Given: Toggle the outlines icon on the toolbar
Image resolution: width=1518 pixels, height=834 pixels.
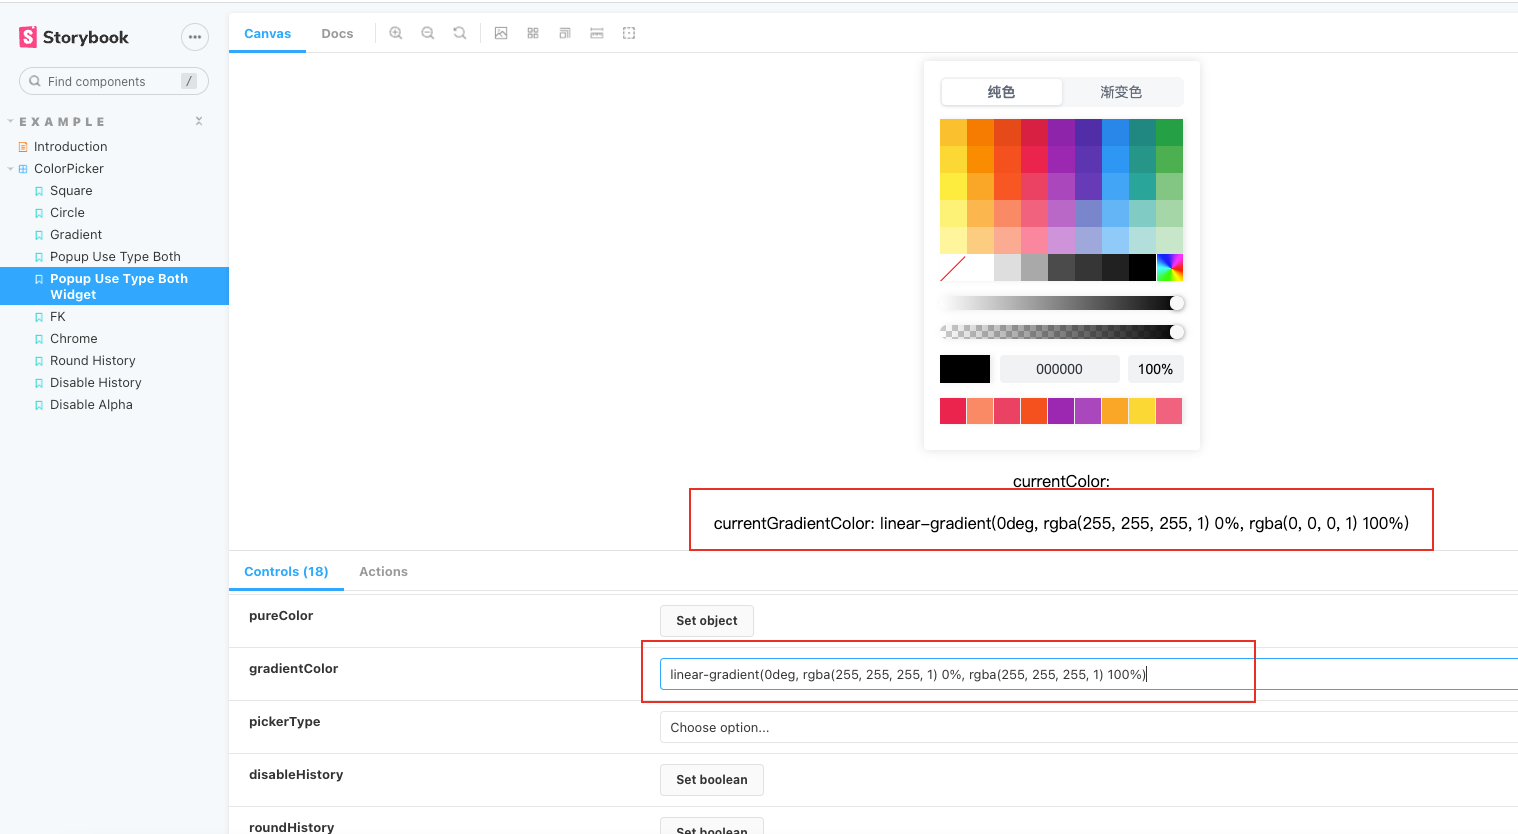Looking at the screenshot, I should pyautogui.click(x=629, y=32).
